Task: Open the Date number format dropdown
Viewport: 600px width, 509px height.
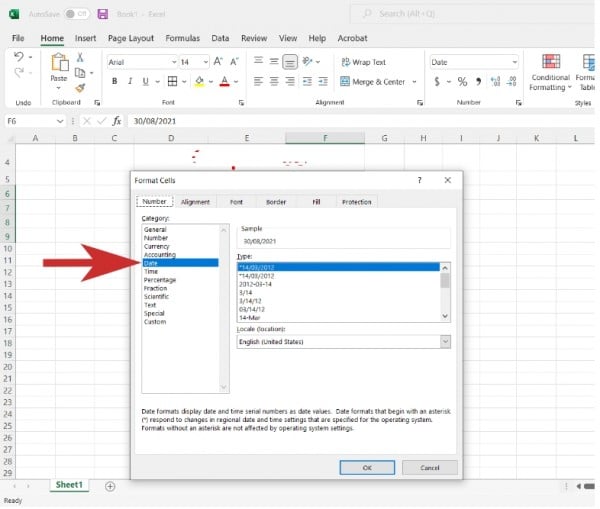Action: click(515, 62)
